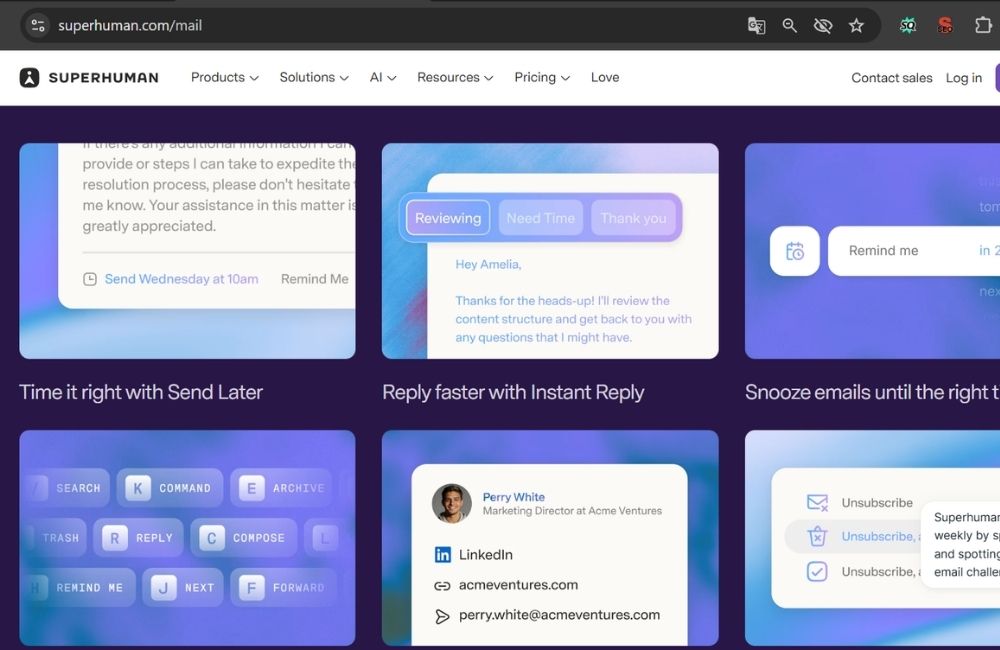Viewport: 1000px width, 650px height.
Task: Expand the Pricing dropdown menu
Action: point(542,77)
